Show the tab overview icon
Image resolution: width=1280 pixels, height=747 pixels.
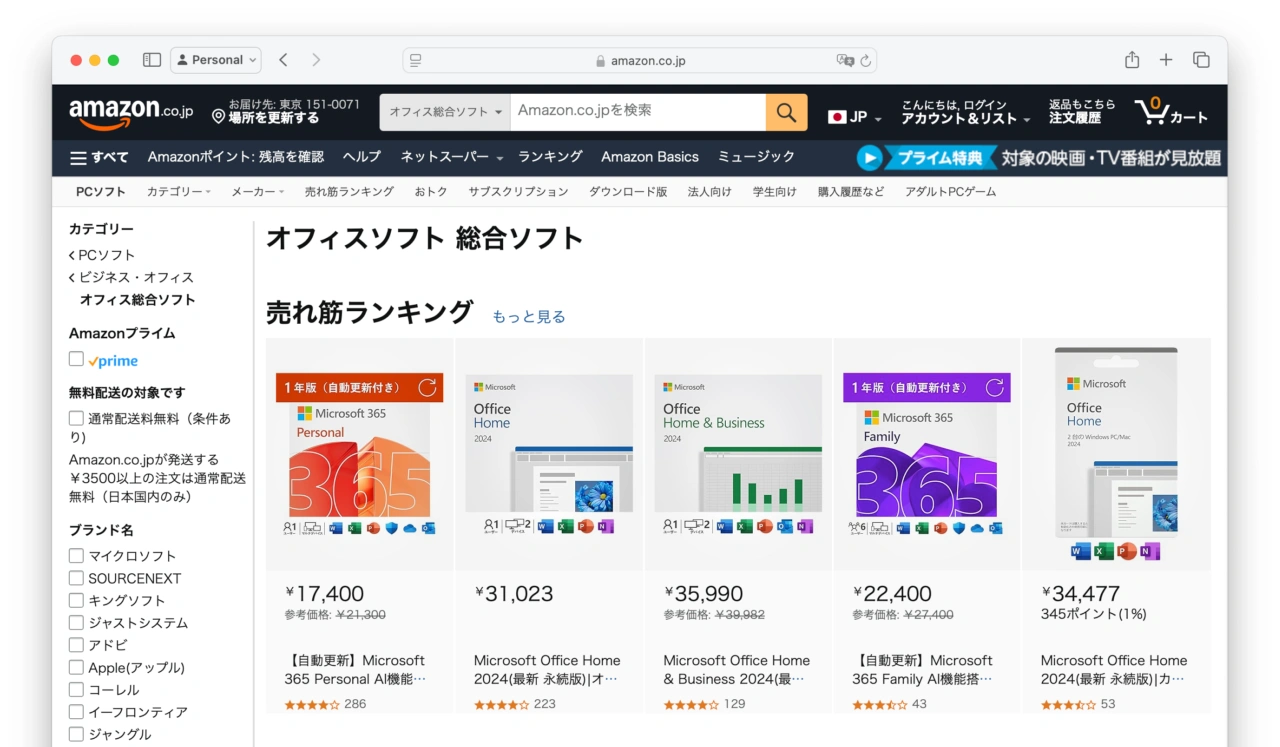coord(1201,60)
